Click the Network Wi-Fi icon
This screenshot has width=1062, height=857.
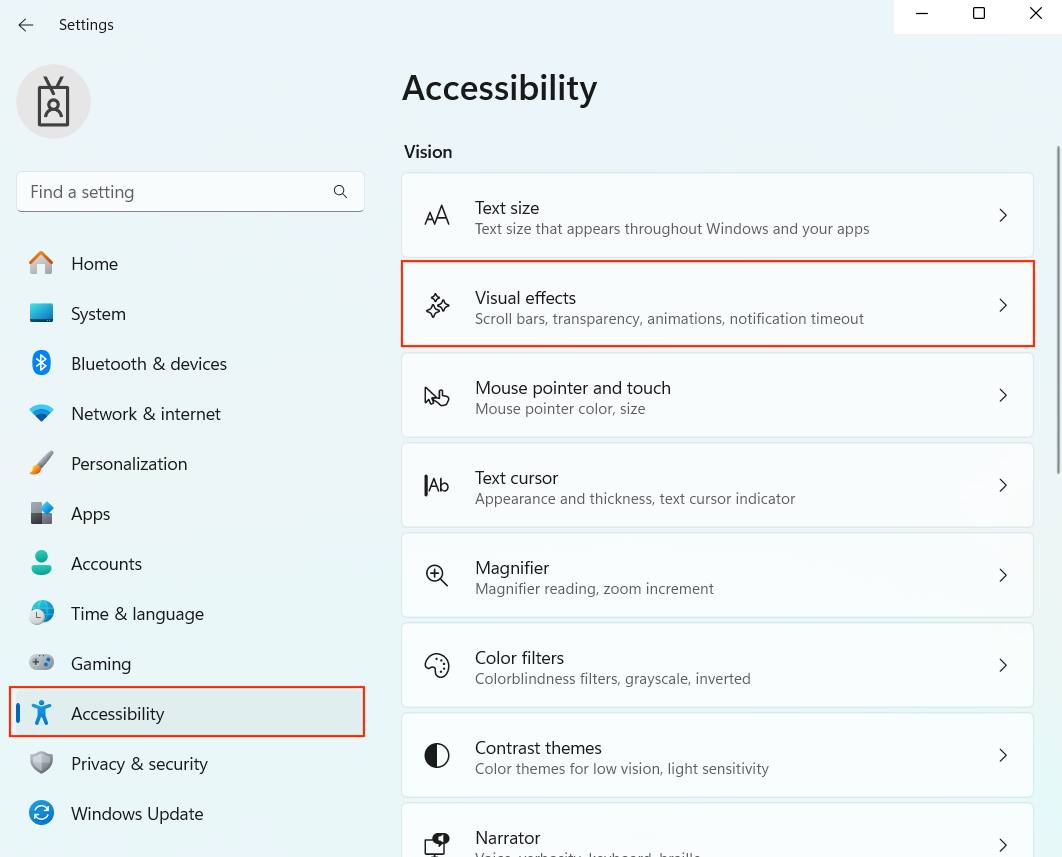click(x=41, y=413)
